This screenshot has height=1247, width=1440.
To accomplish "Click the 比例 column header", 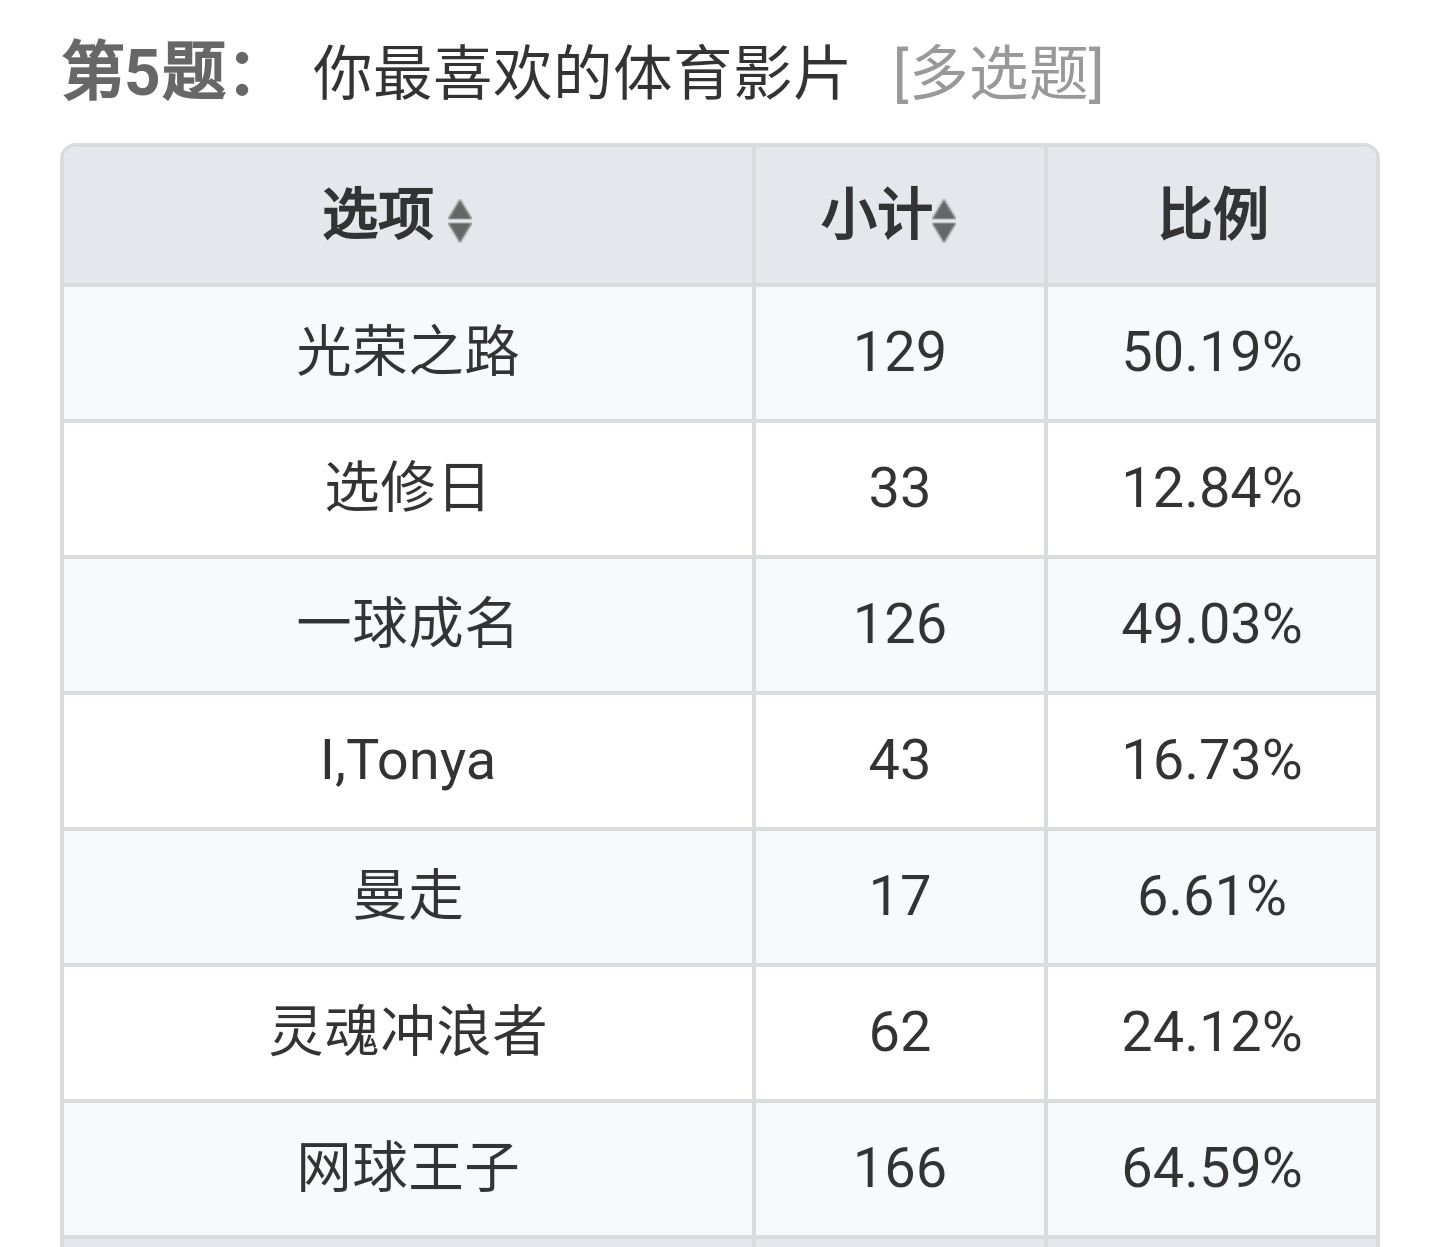I will (1212, 215).
